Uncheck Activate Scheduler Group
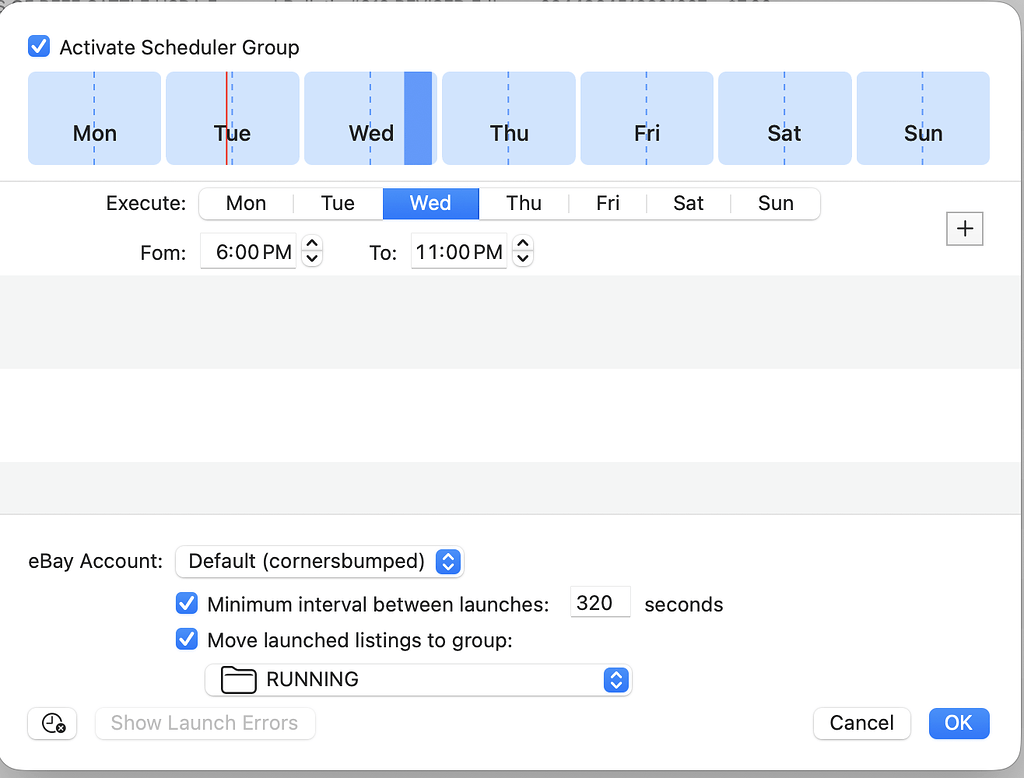 coord(39,47)
